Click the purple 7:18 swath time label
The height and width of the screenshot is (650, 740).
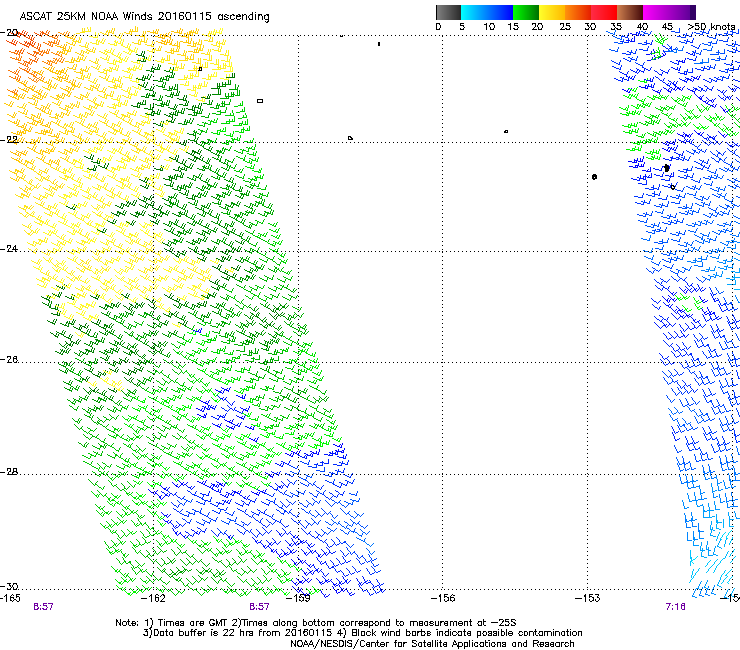675,607
